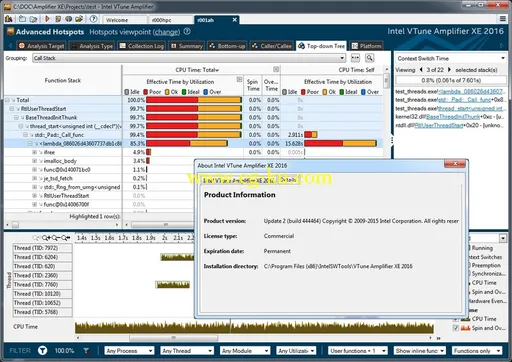Viewport: 512px width, 362px height.
Task: Open the Bottom-up tab
Action: pyautogui.click(x=227, y=46)
